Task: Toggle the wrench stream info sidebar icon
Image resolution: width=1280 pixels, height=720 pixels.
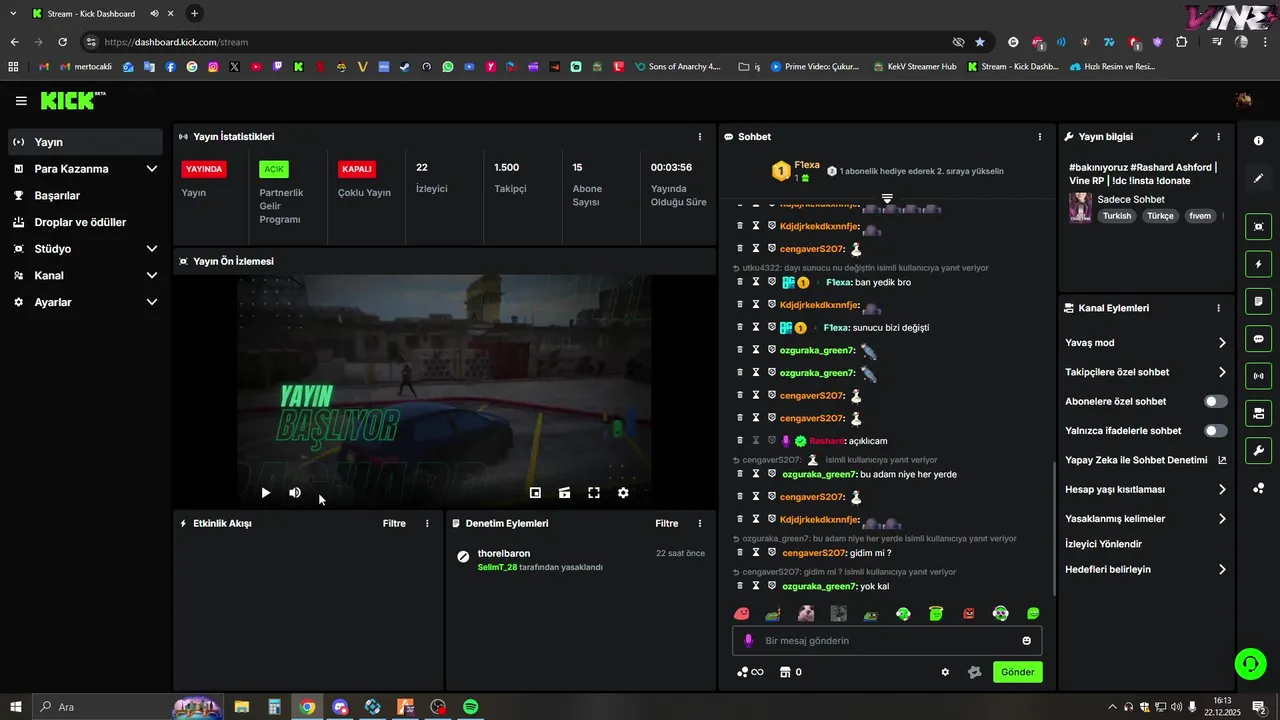Action: pyautogui.click(x=1258, y=450)
